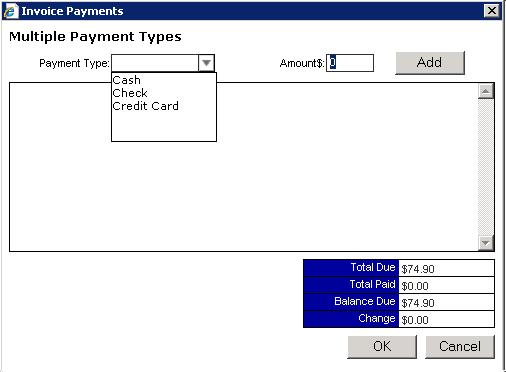Select Cash from the payment list
506x372 pixels.
(x=127, y=80)
